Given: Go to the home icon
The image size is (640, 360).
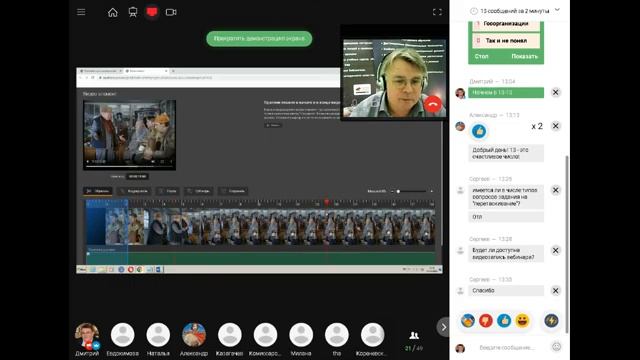Looking at the screenshot, I should click(113, 12).
